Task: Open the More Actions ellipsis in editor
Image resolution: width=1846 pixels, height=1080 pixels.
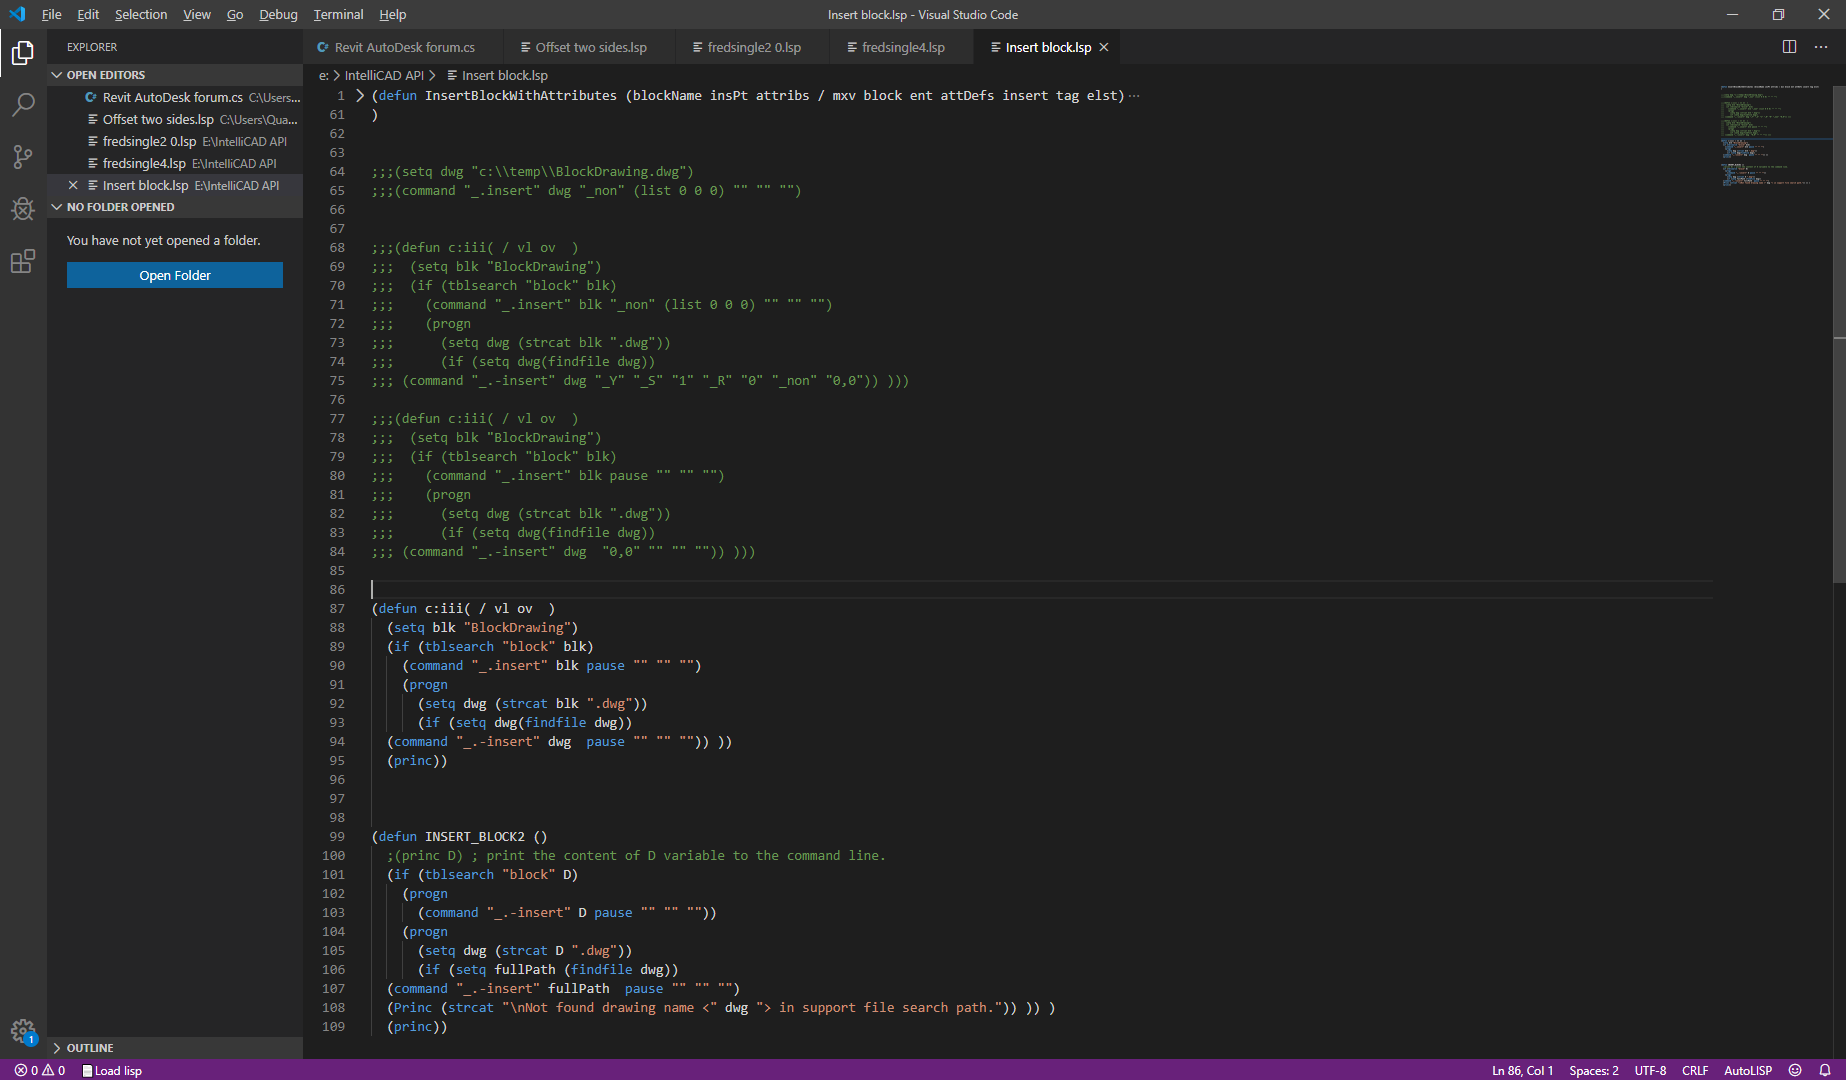Action: 1821,47
